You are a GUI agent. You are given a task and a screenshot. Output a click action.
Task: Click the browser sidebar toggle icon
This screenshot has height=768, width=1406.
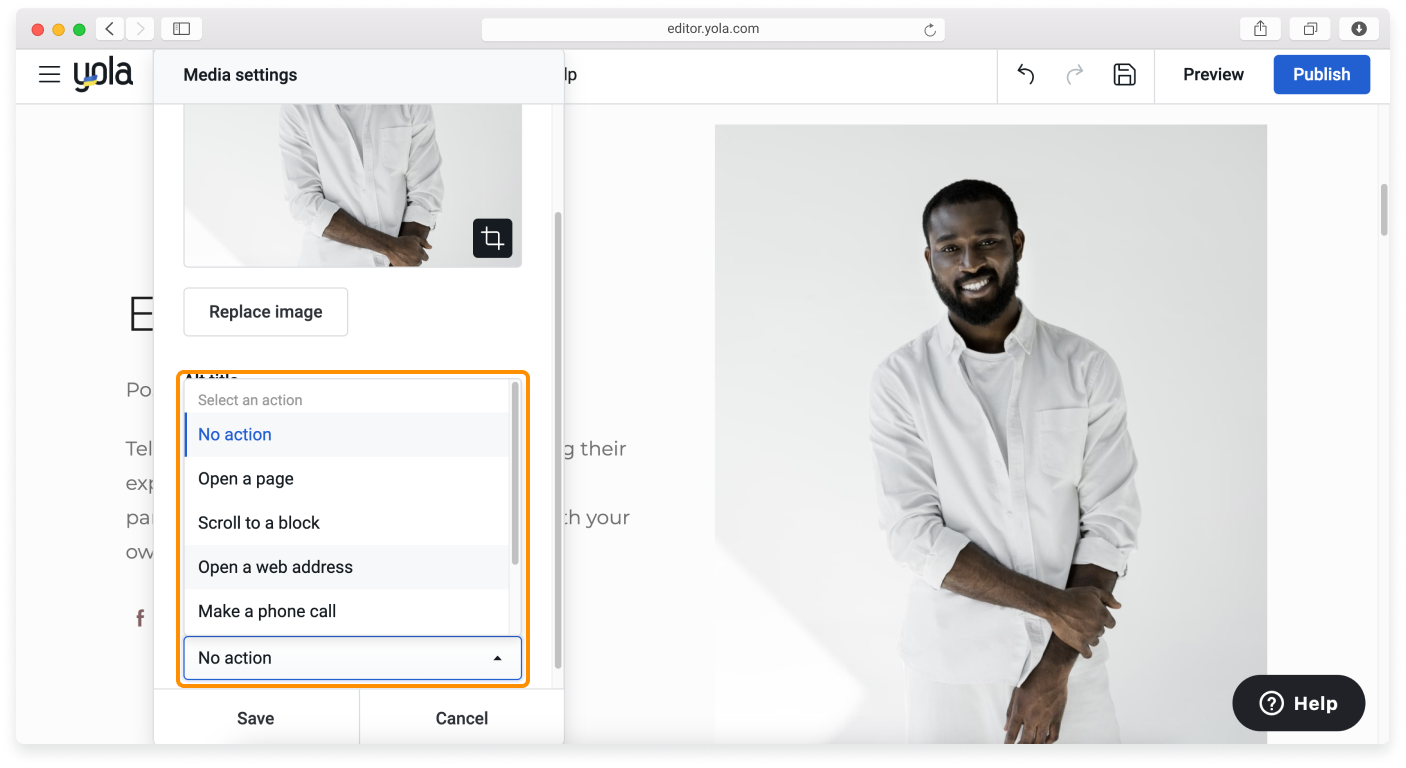tap(181, 28)
